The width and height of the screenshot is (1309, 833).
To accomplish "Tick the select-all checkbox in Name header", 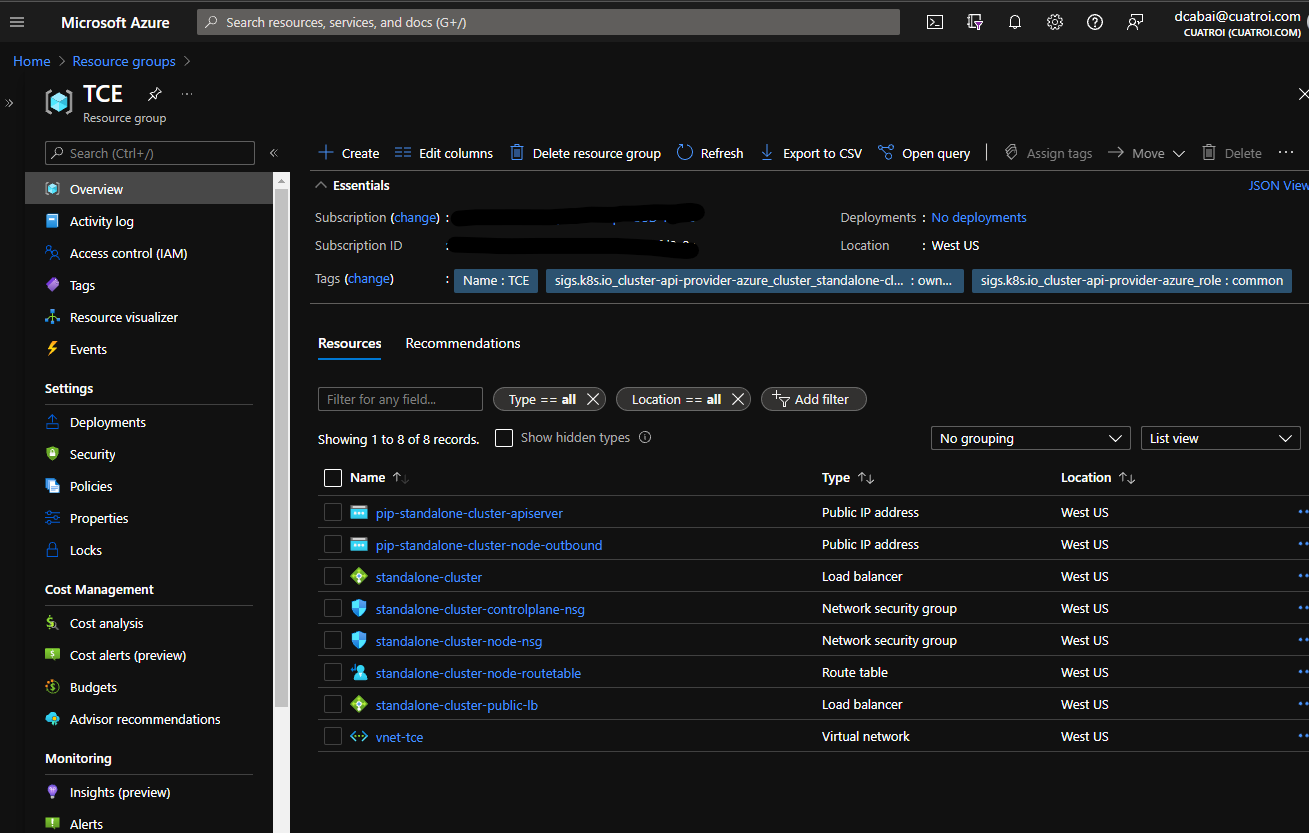I will pyautogui.click(x=333, y=478).
